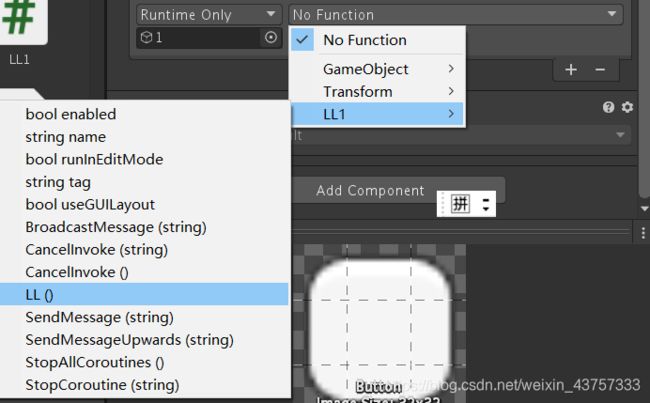Screen dimensions: 650x403
Task: Select bool useGUILayout property
Action: click(x=144, y=204)
